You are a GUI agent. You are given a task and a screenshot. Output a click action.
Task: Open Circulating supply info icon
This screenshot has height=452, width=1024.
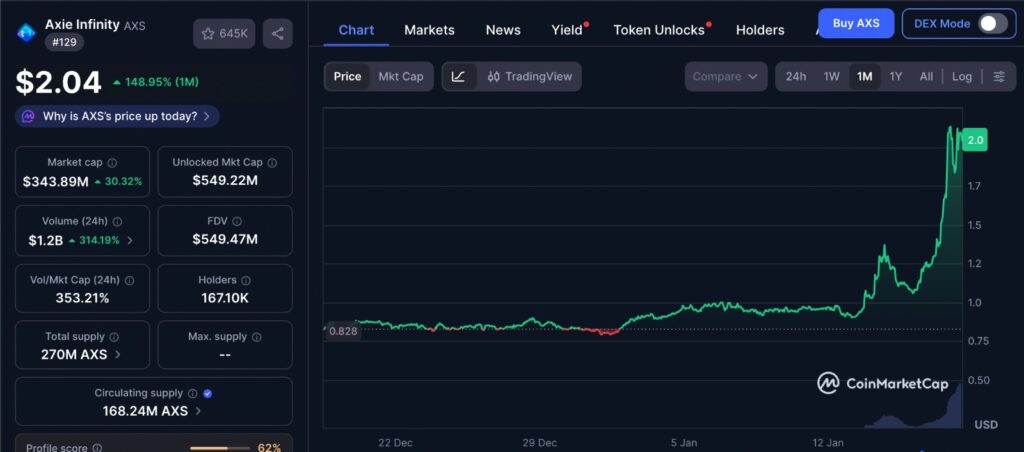[193, 393]
